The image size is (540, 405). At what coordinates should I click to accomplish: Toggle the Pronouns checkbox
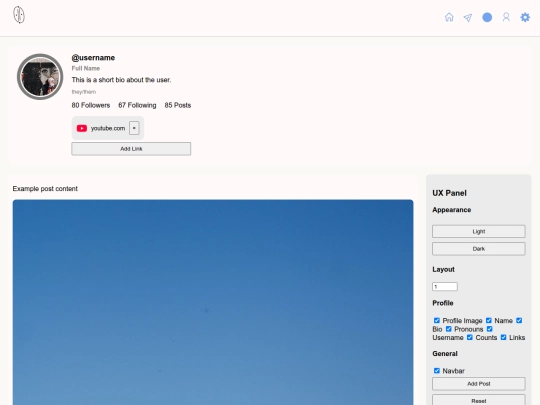click(x=448, y=329)
